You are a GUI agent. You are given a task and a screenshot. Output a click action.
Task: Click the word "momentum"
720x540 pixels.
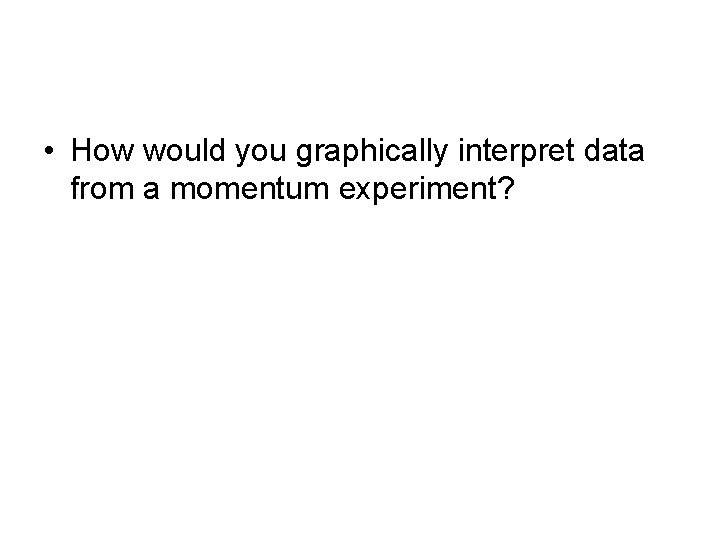[x=250, y=189]
